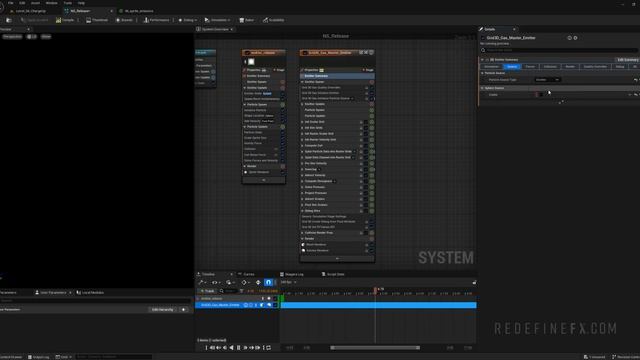This screenshot has width=640, height=360.
Task: Toggle timeline playback looping
Action: [x=269, y=348]
